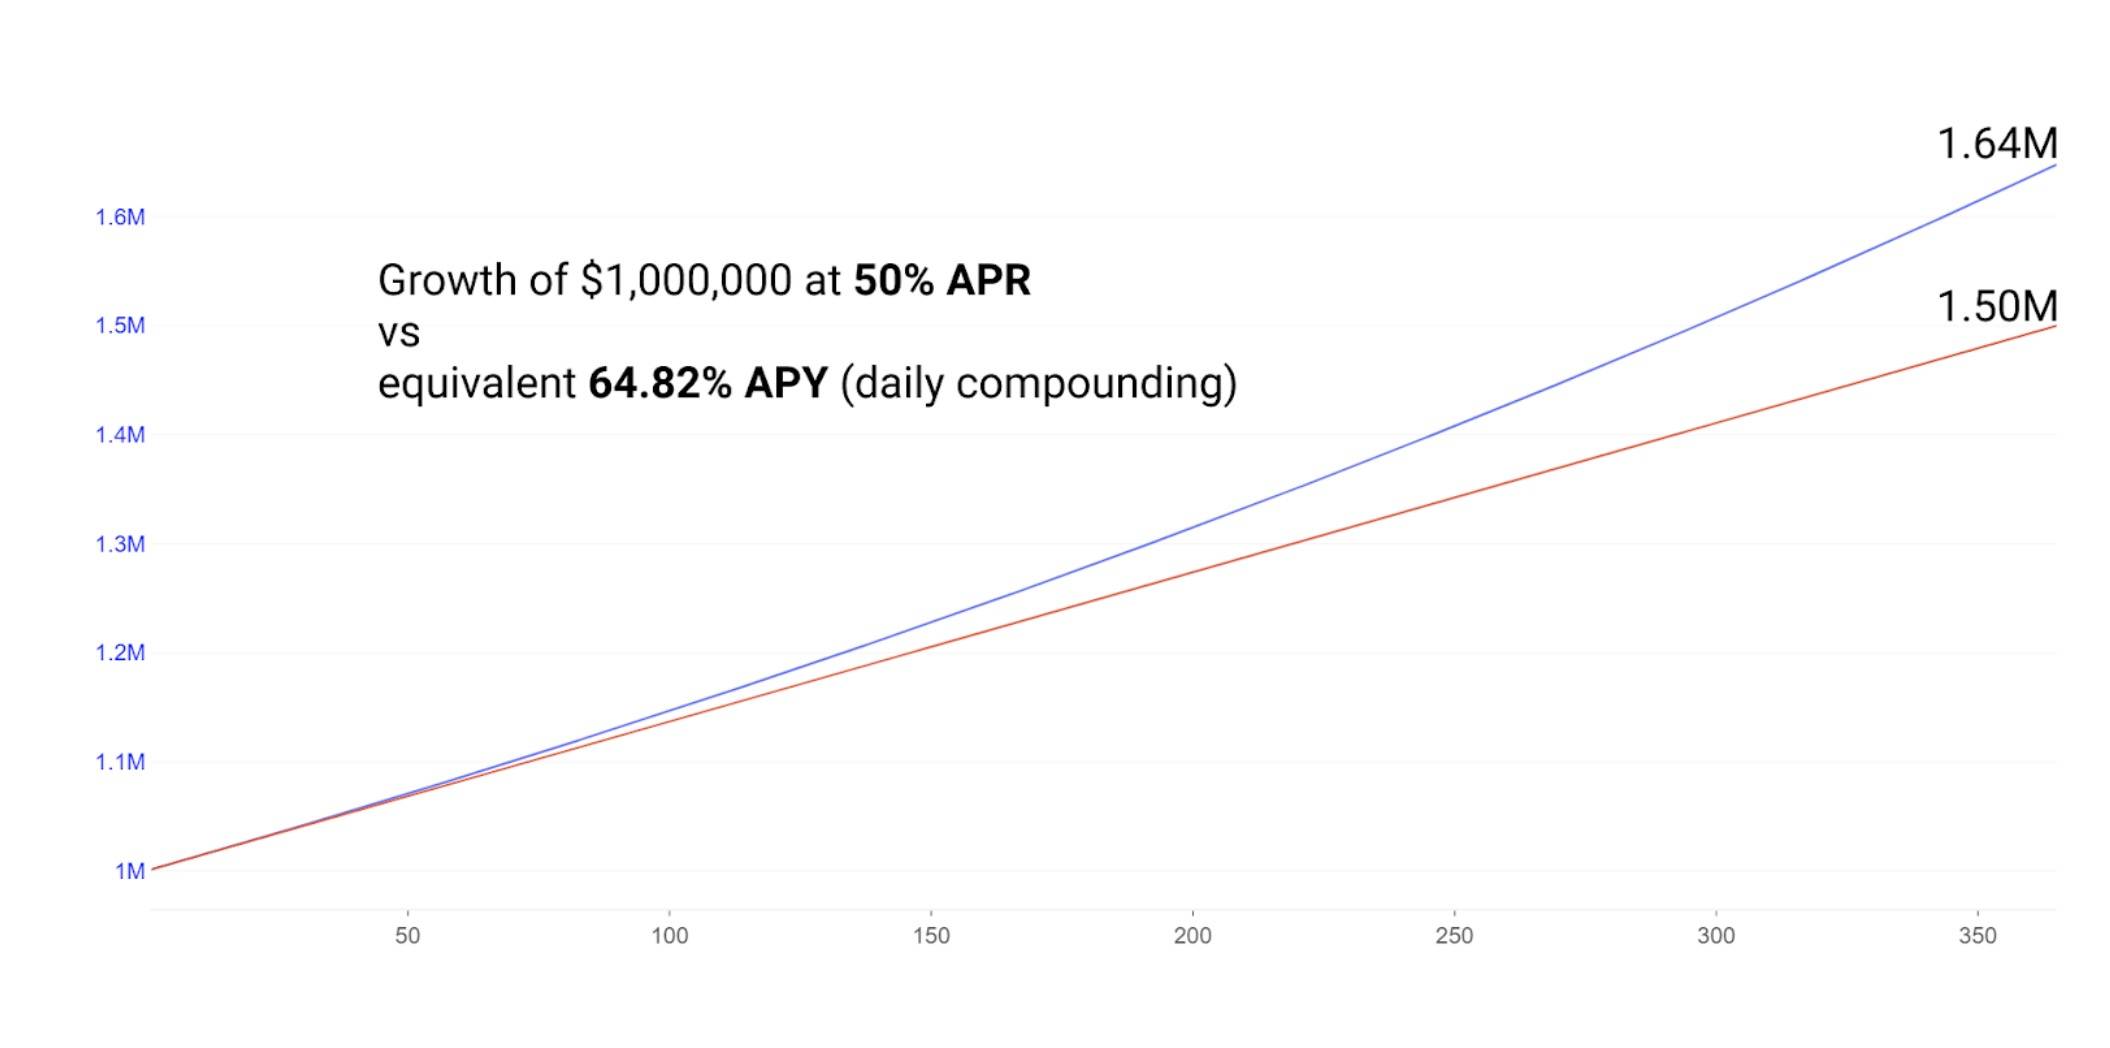The height and width of the screenshot is (1048, 2110).
Task: Click the 150 x-axis tick label
Action: (x=931, y=936)
